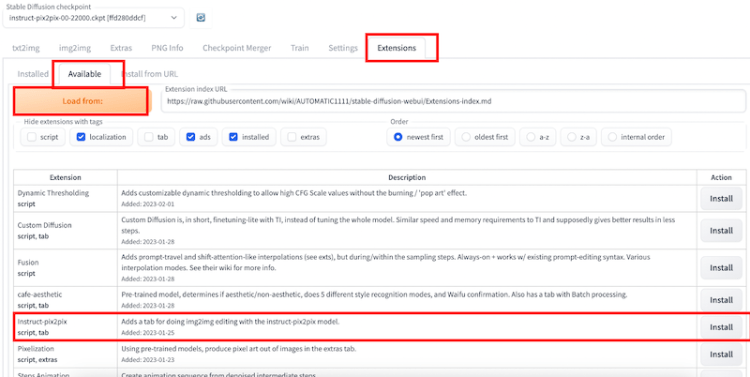Click the Instruct-pix2pix extension name
The width and height of the screenshot is (750, 377).
point(42,322)
